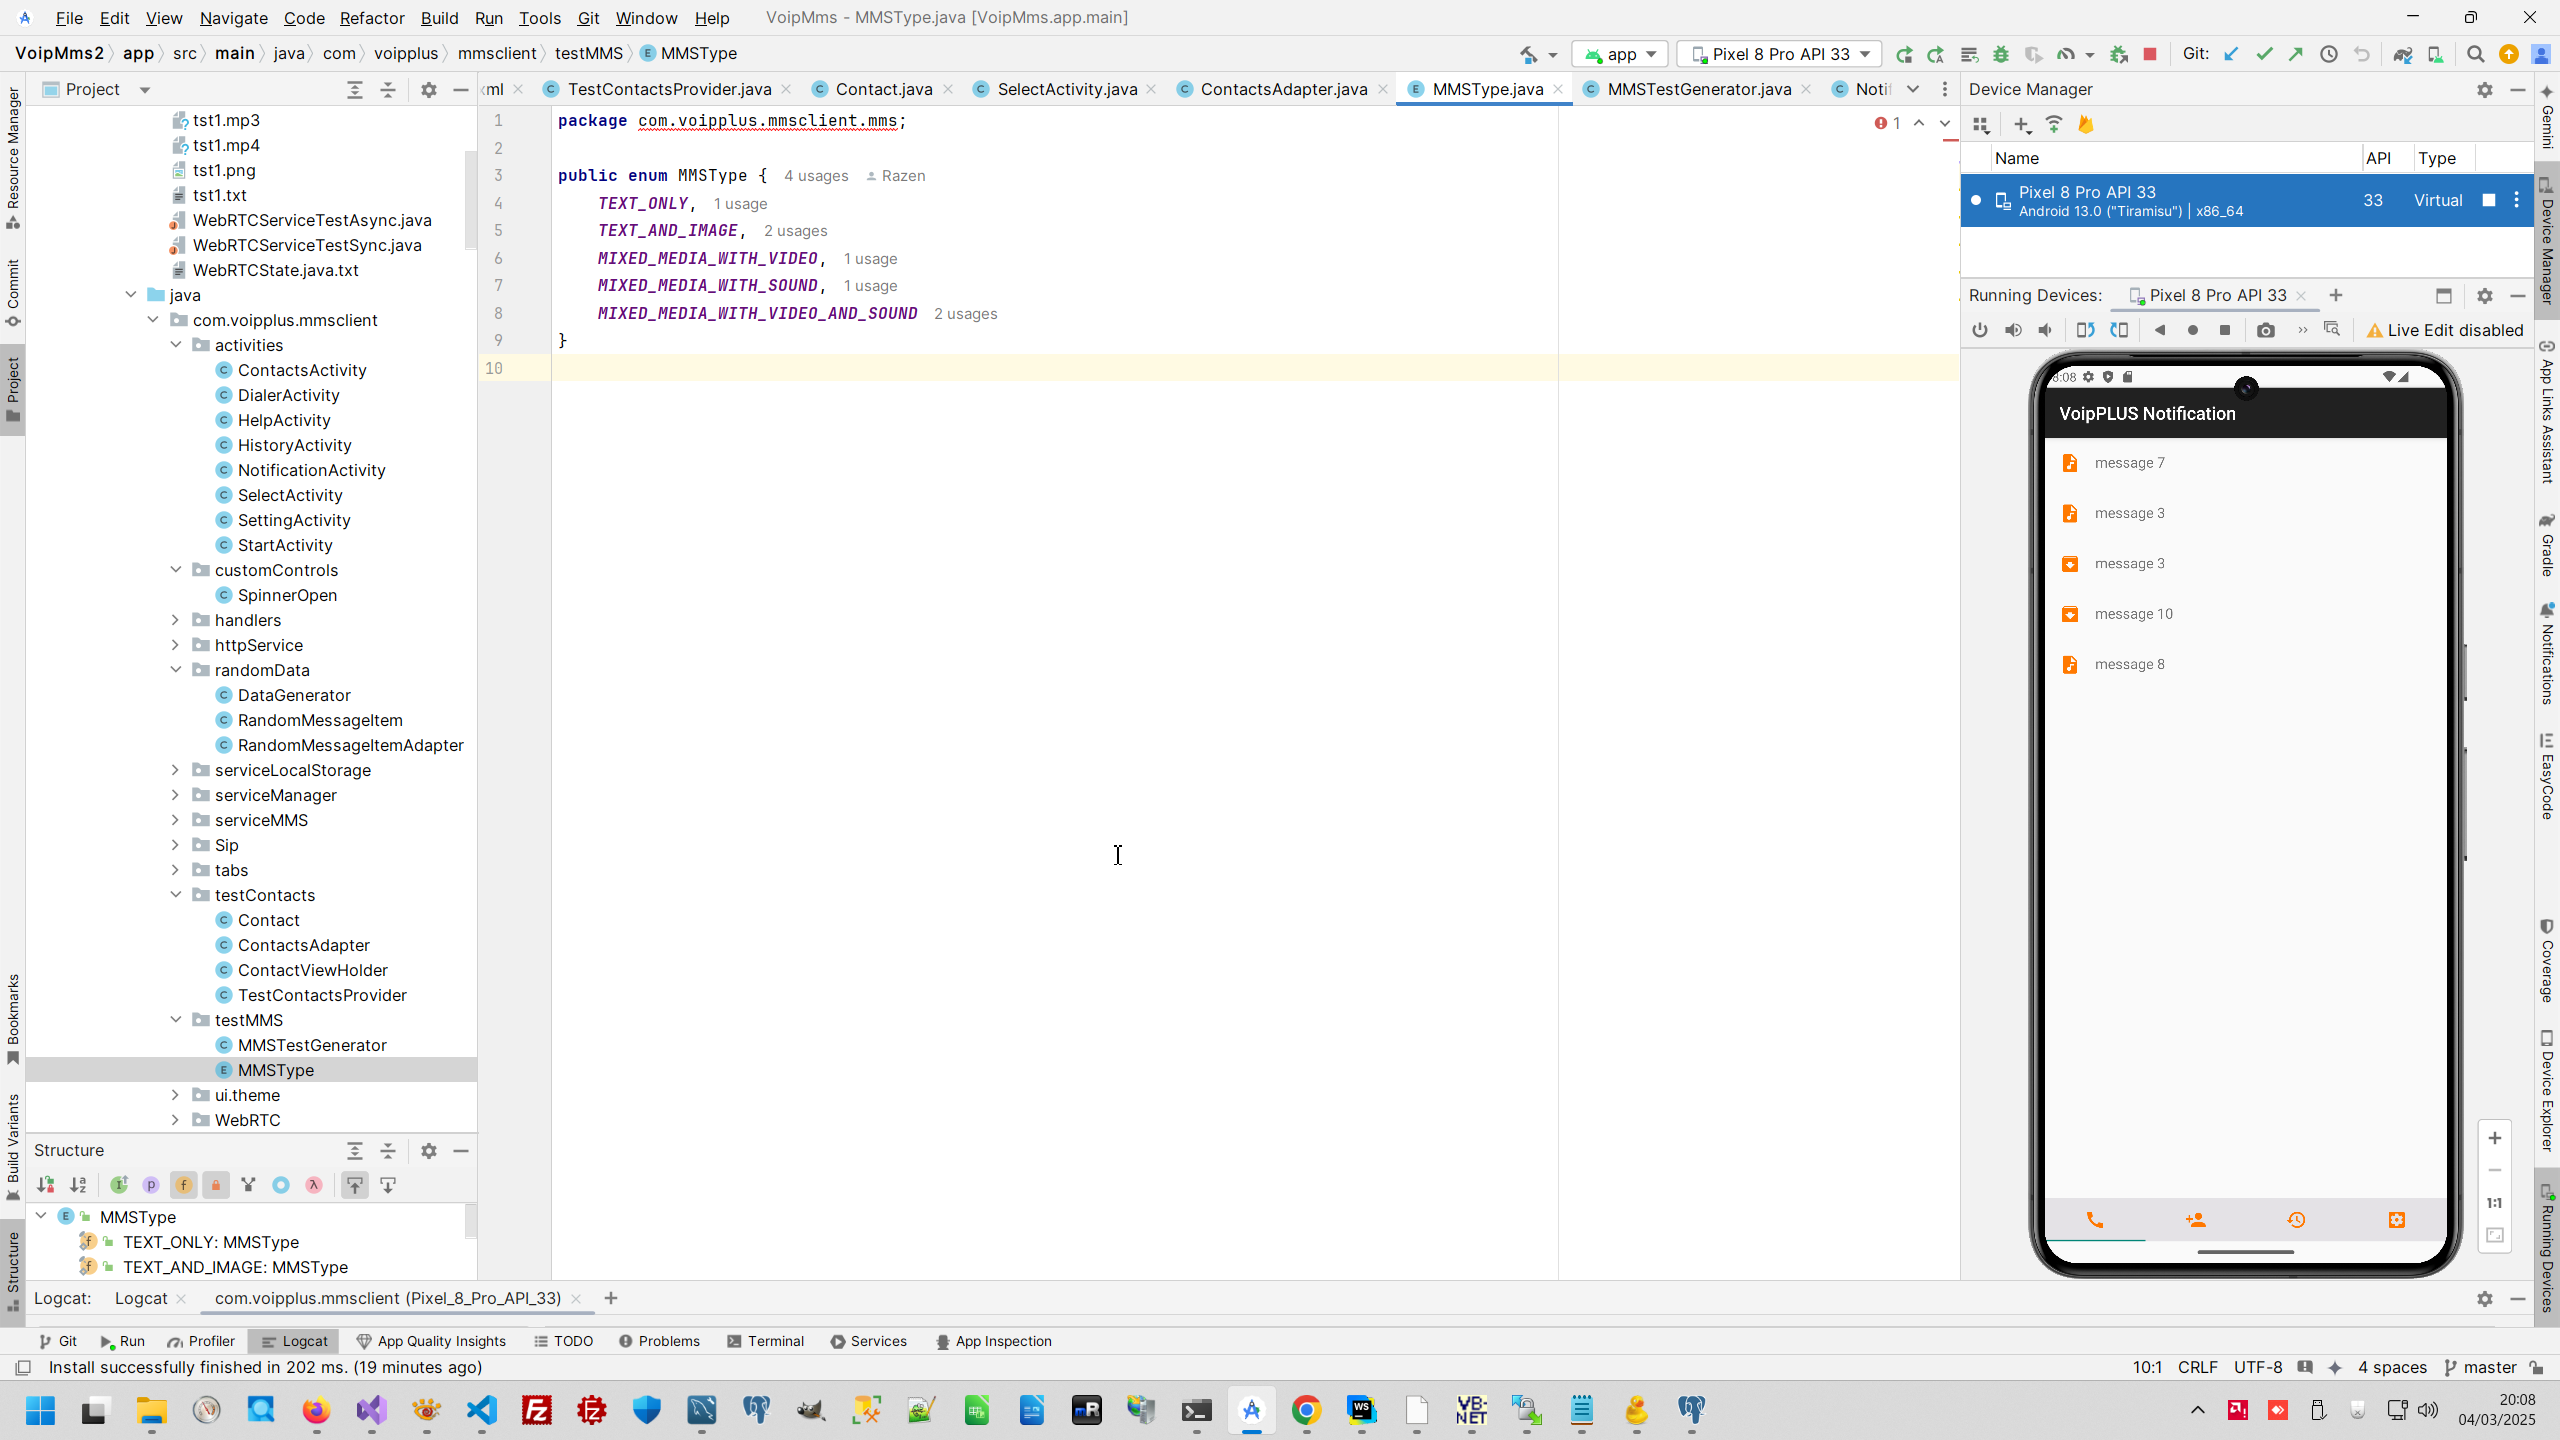The width and height of the screenshot is (2560, 1440).
Task: Collapse the testMMS package folder
Action: click(x=175, y=1020)
